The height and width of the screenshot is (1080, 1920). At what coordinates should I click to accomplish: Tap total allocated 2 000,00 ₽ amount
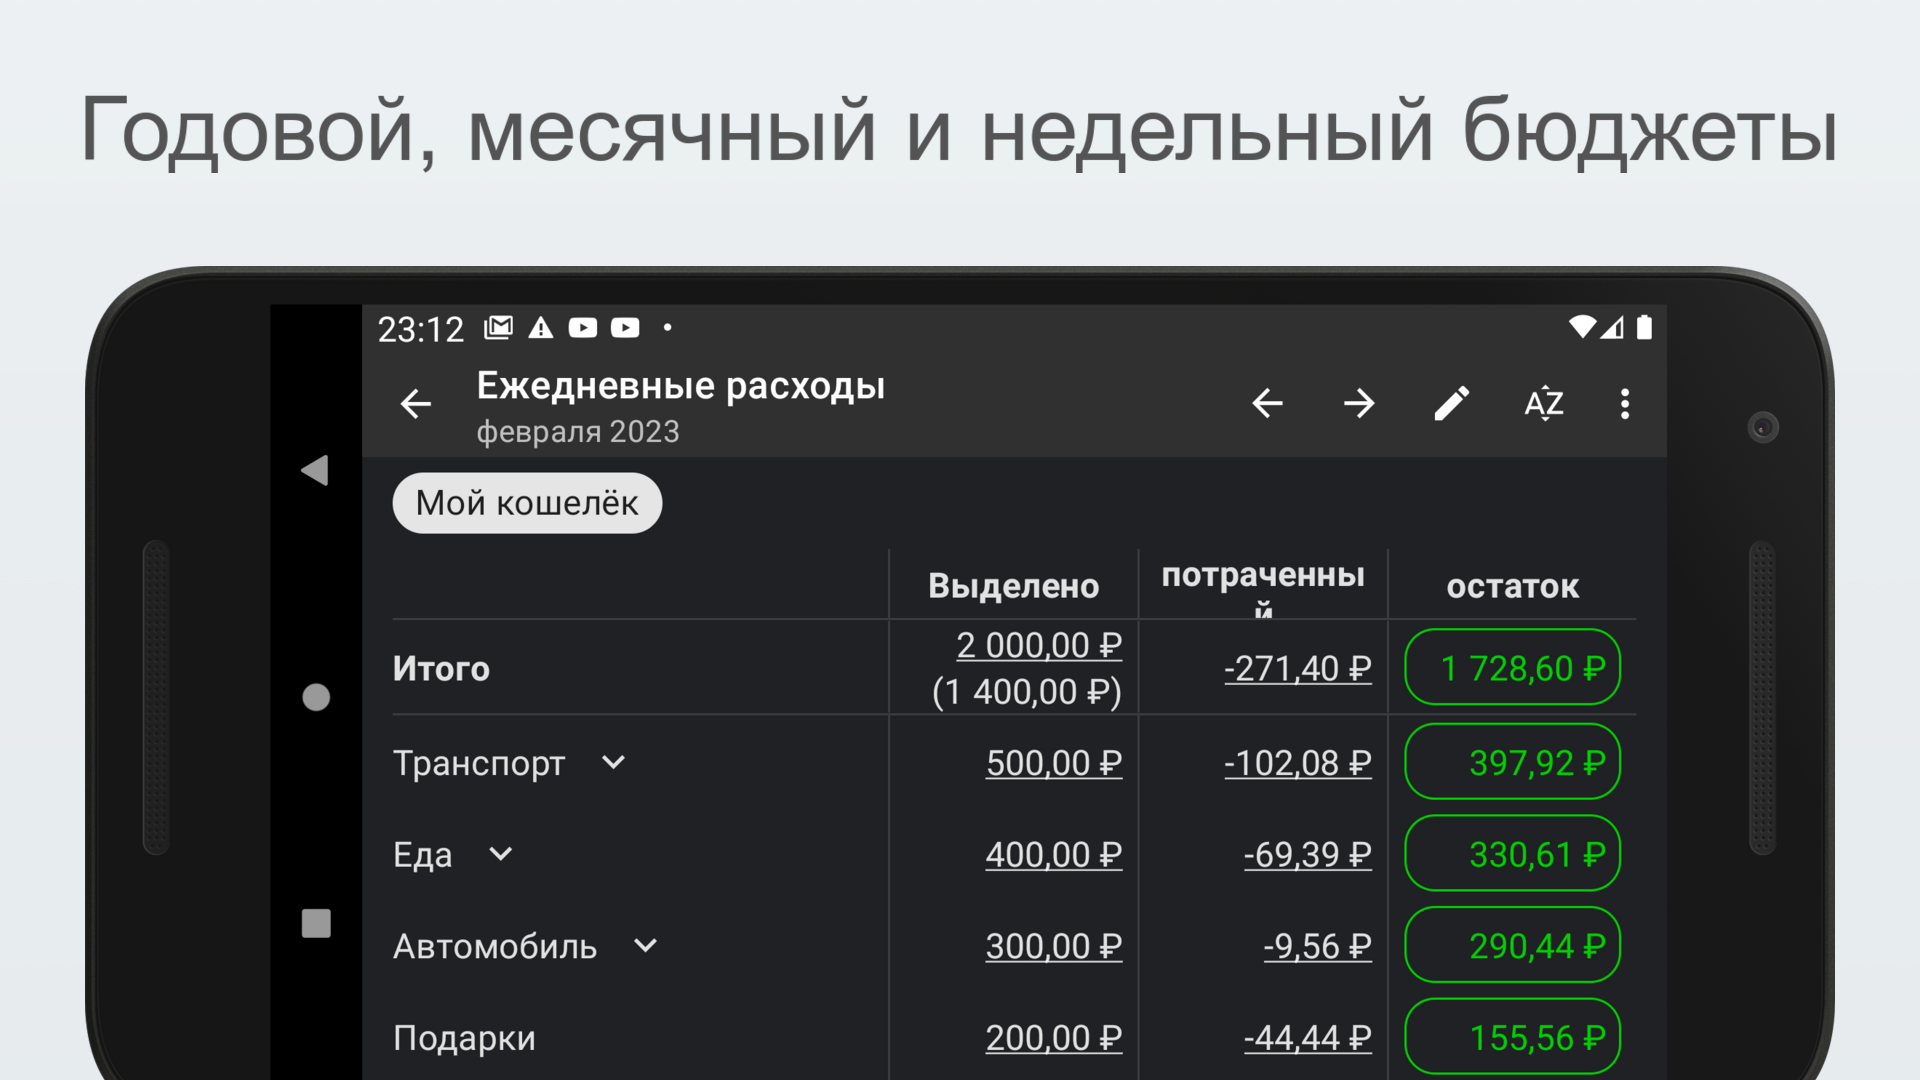tap(1038, 646)
